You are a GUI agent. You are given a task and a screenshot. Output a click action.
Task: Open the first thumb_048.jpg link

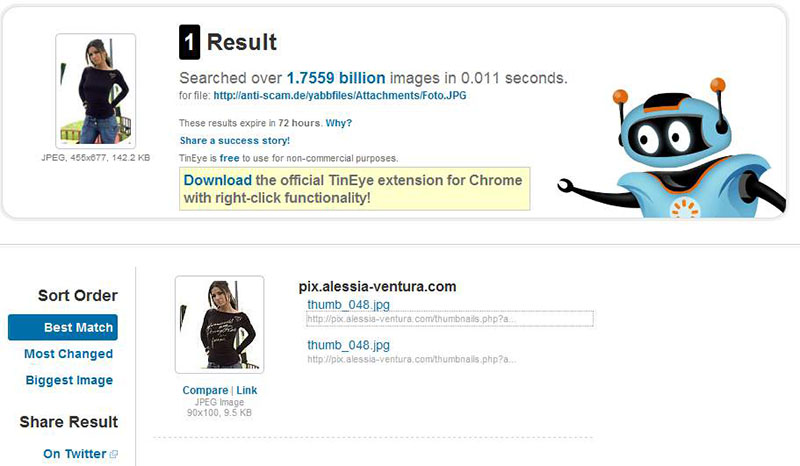(348, 305)
